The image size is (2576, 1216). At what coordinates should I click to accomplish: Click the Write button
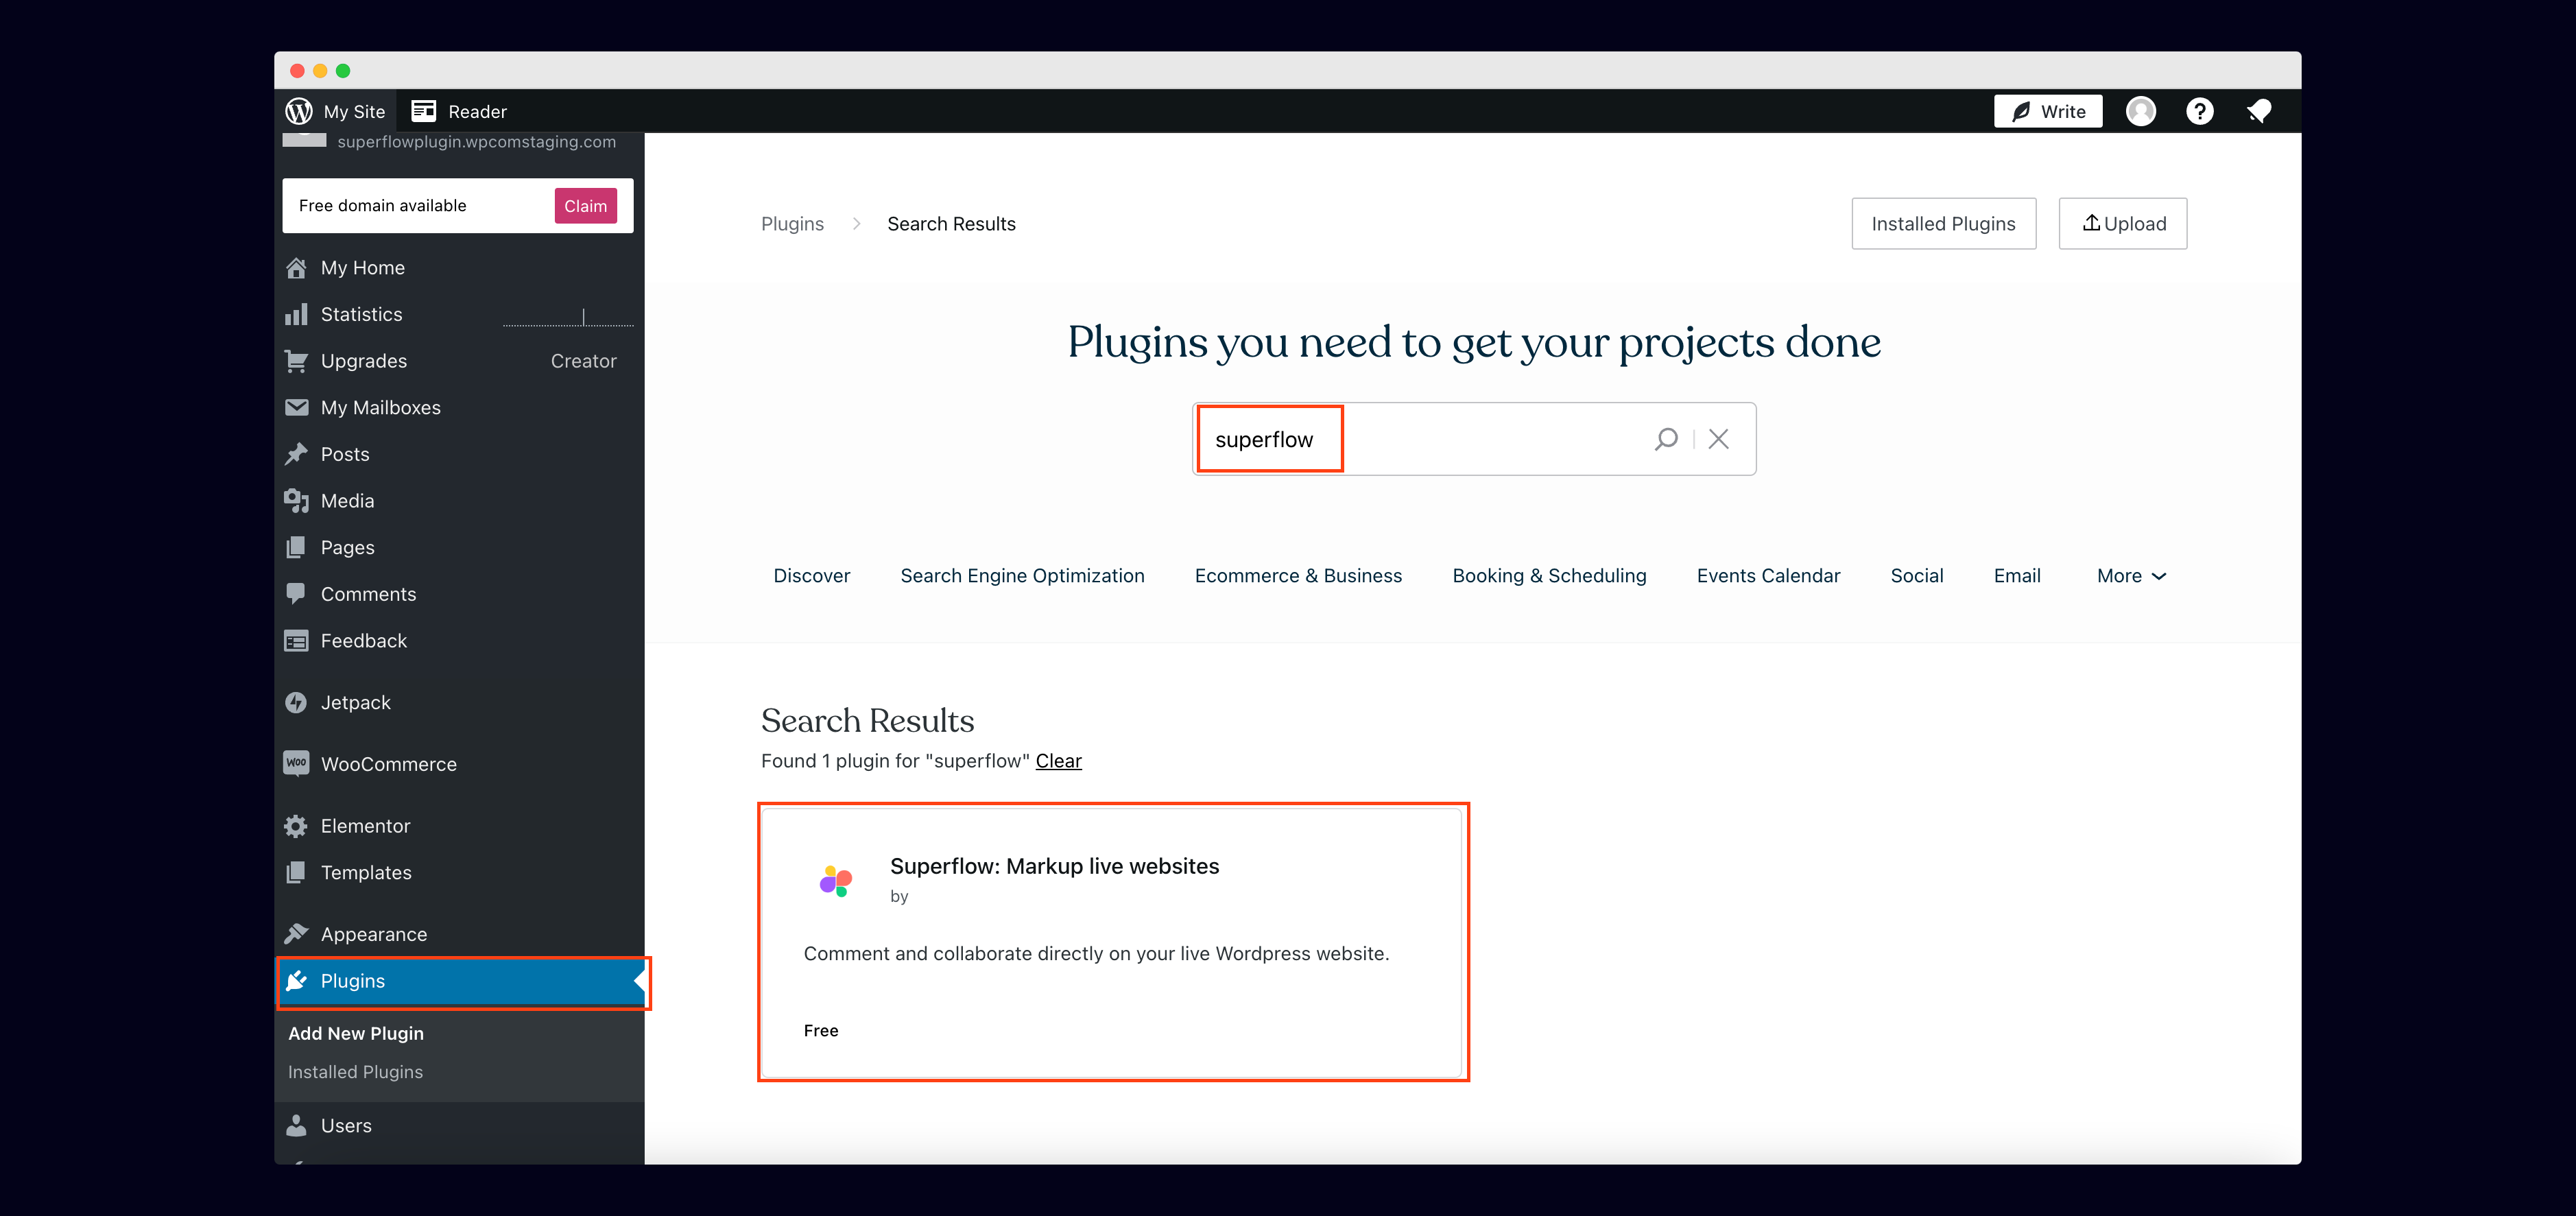click(x=2047, y=111)
